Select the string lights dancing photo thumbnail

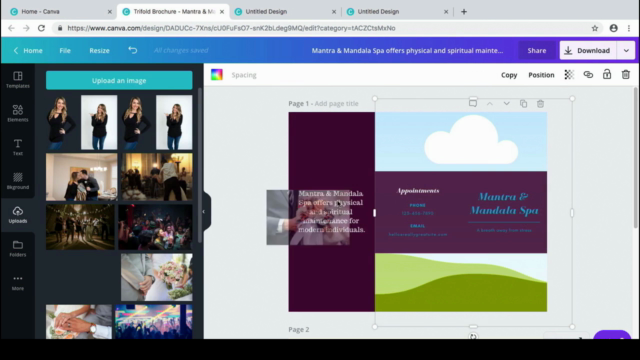click(x=80, y=227)
